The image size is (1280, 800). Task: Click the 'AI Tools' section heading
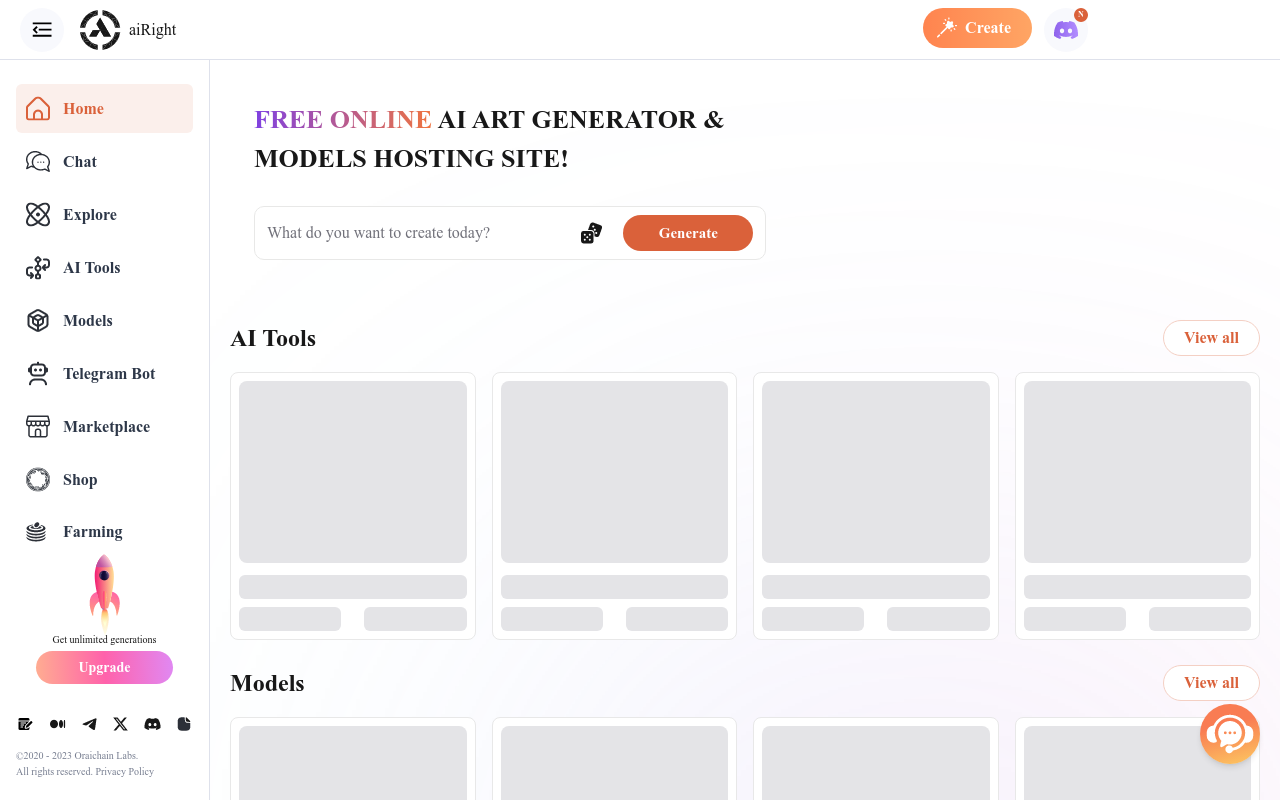(x=273, y=339)
